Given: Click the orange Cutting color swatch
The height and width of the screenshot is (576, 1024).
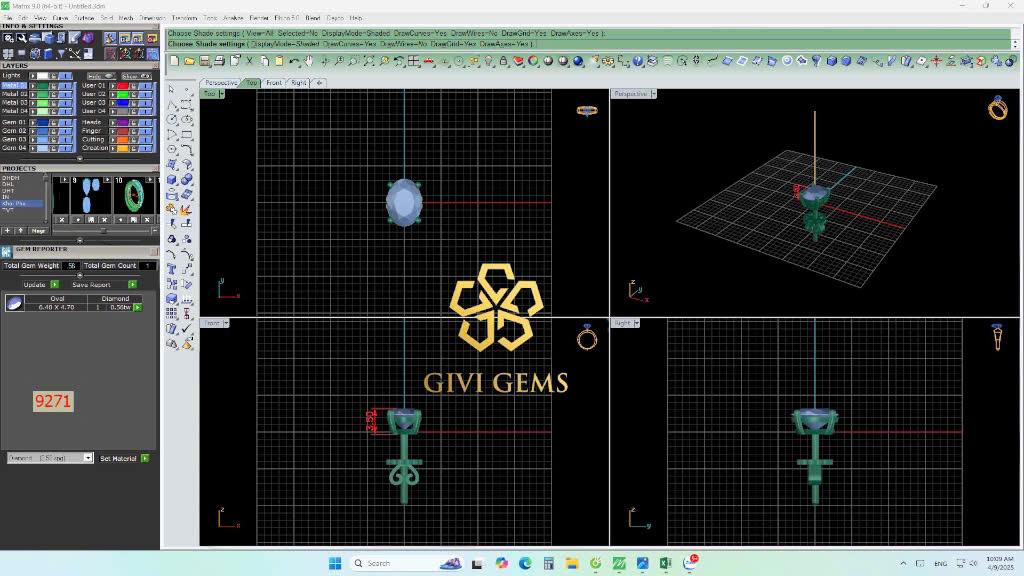Looking at the screenshot, I should click(x=123, y=140).
